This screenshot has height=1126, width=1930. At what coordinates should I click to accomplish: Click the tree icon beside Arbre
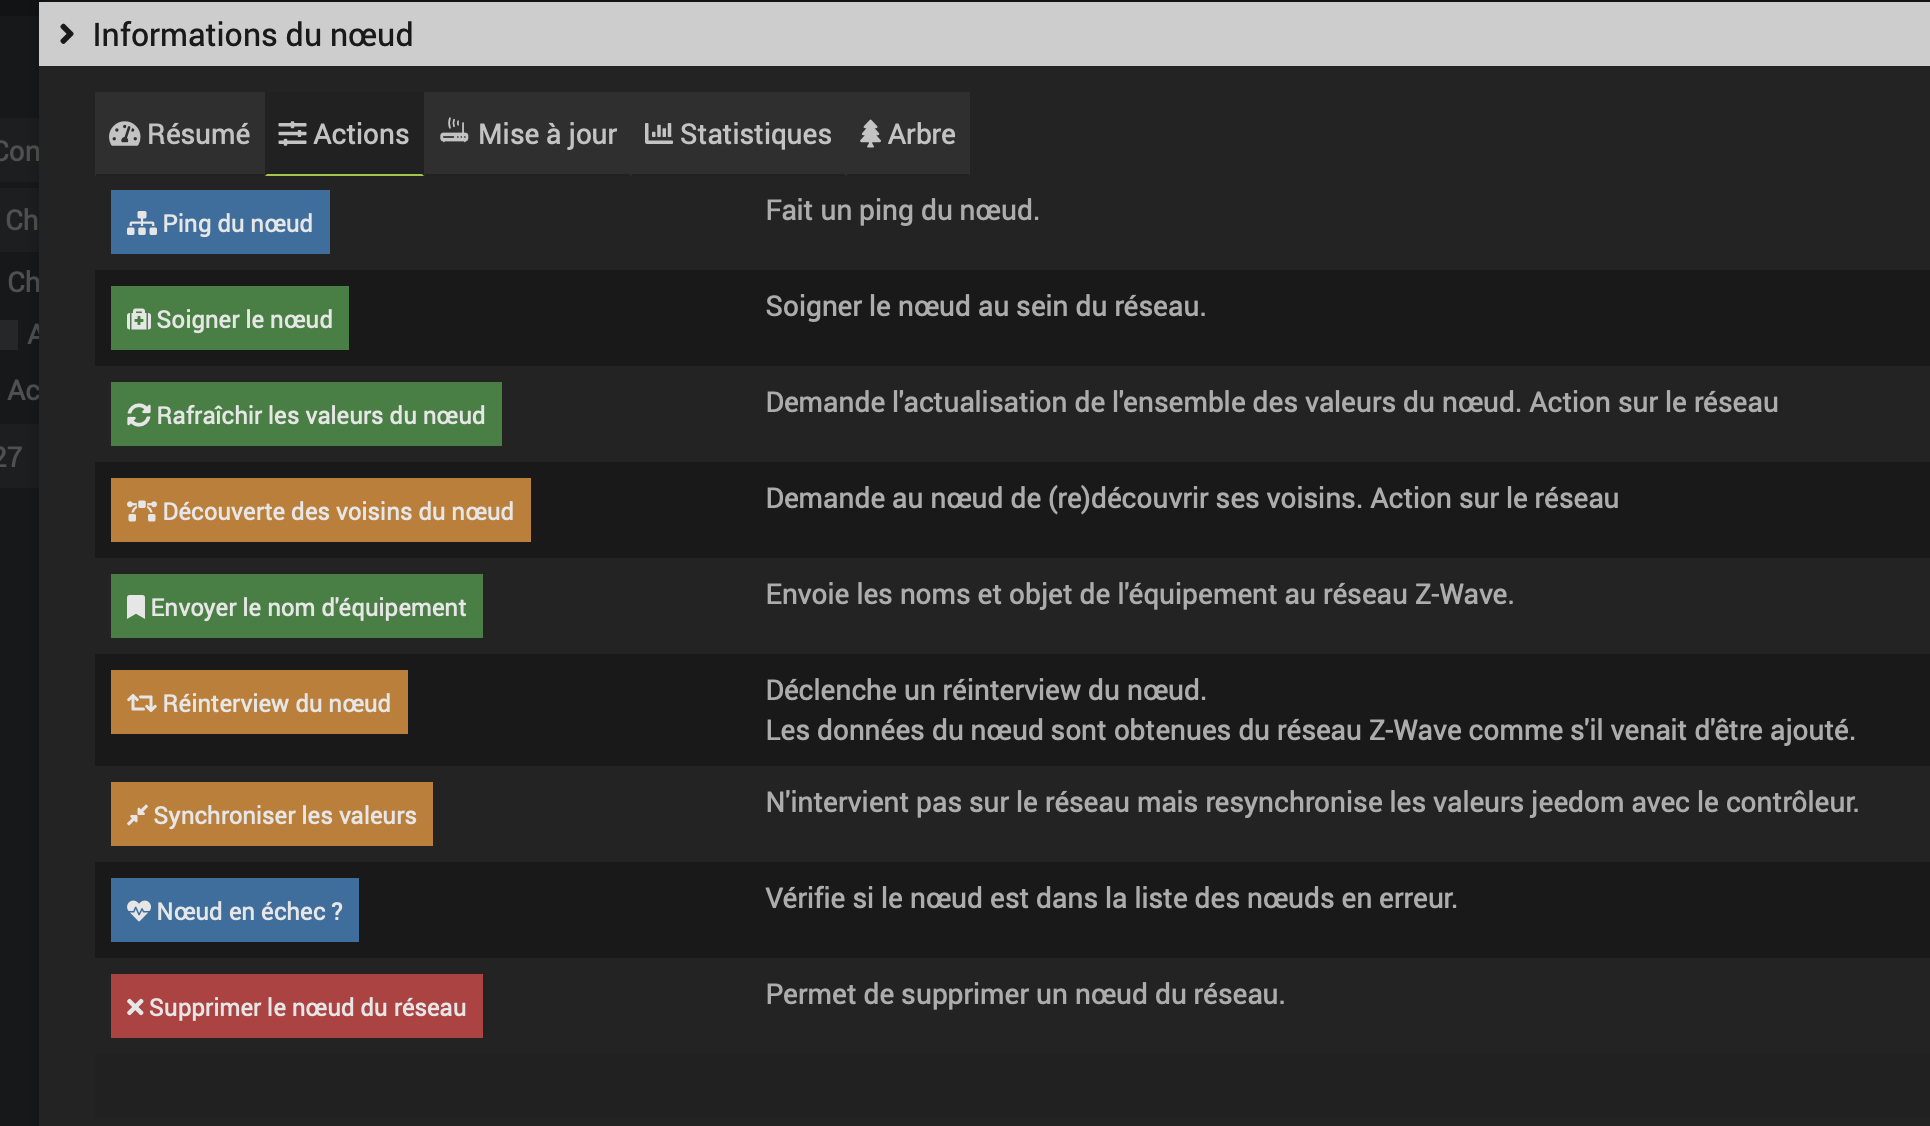pos(870,134)
